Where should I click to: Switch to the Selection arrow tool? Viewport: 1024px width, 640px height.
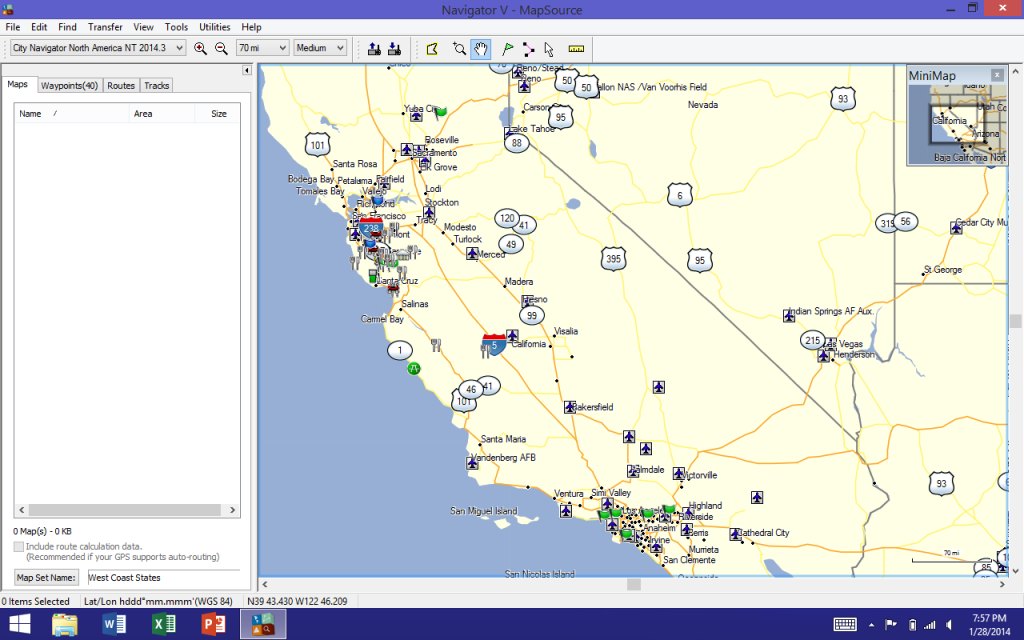tap(547, 48)
